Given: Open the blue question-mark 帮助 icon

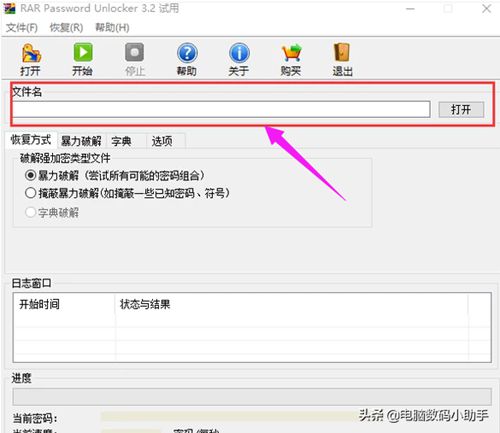Looking at the screenshot, I should point(187,53).
